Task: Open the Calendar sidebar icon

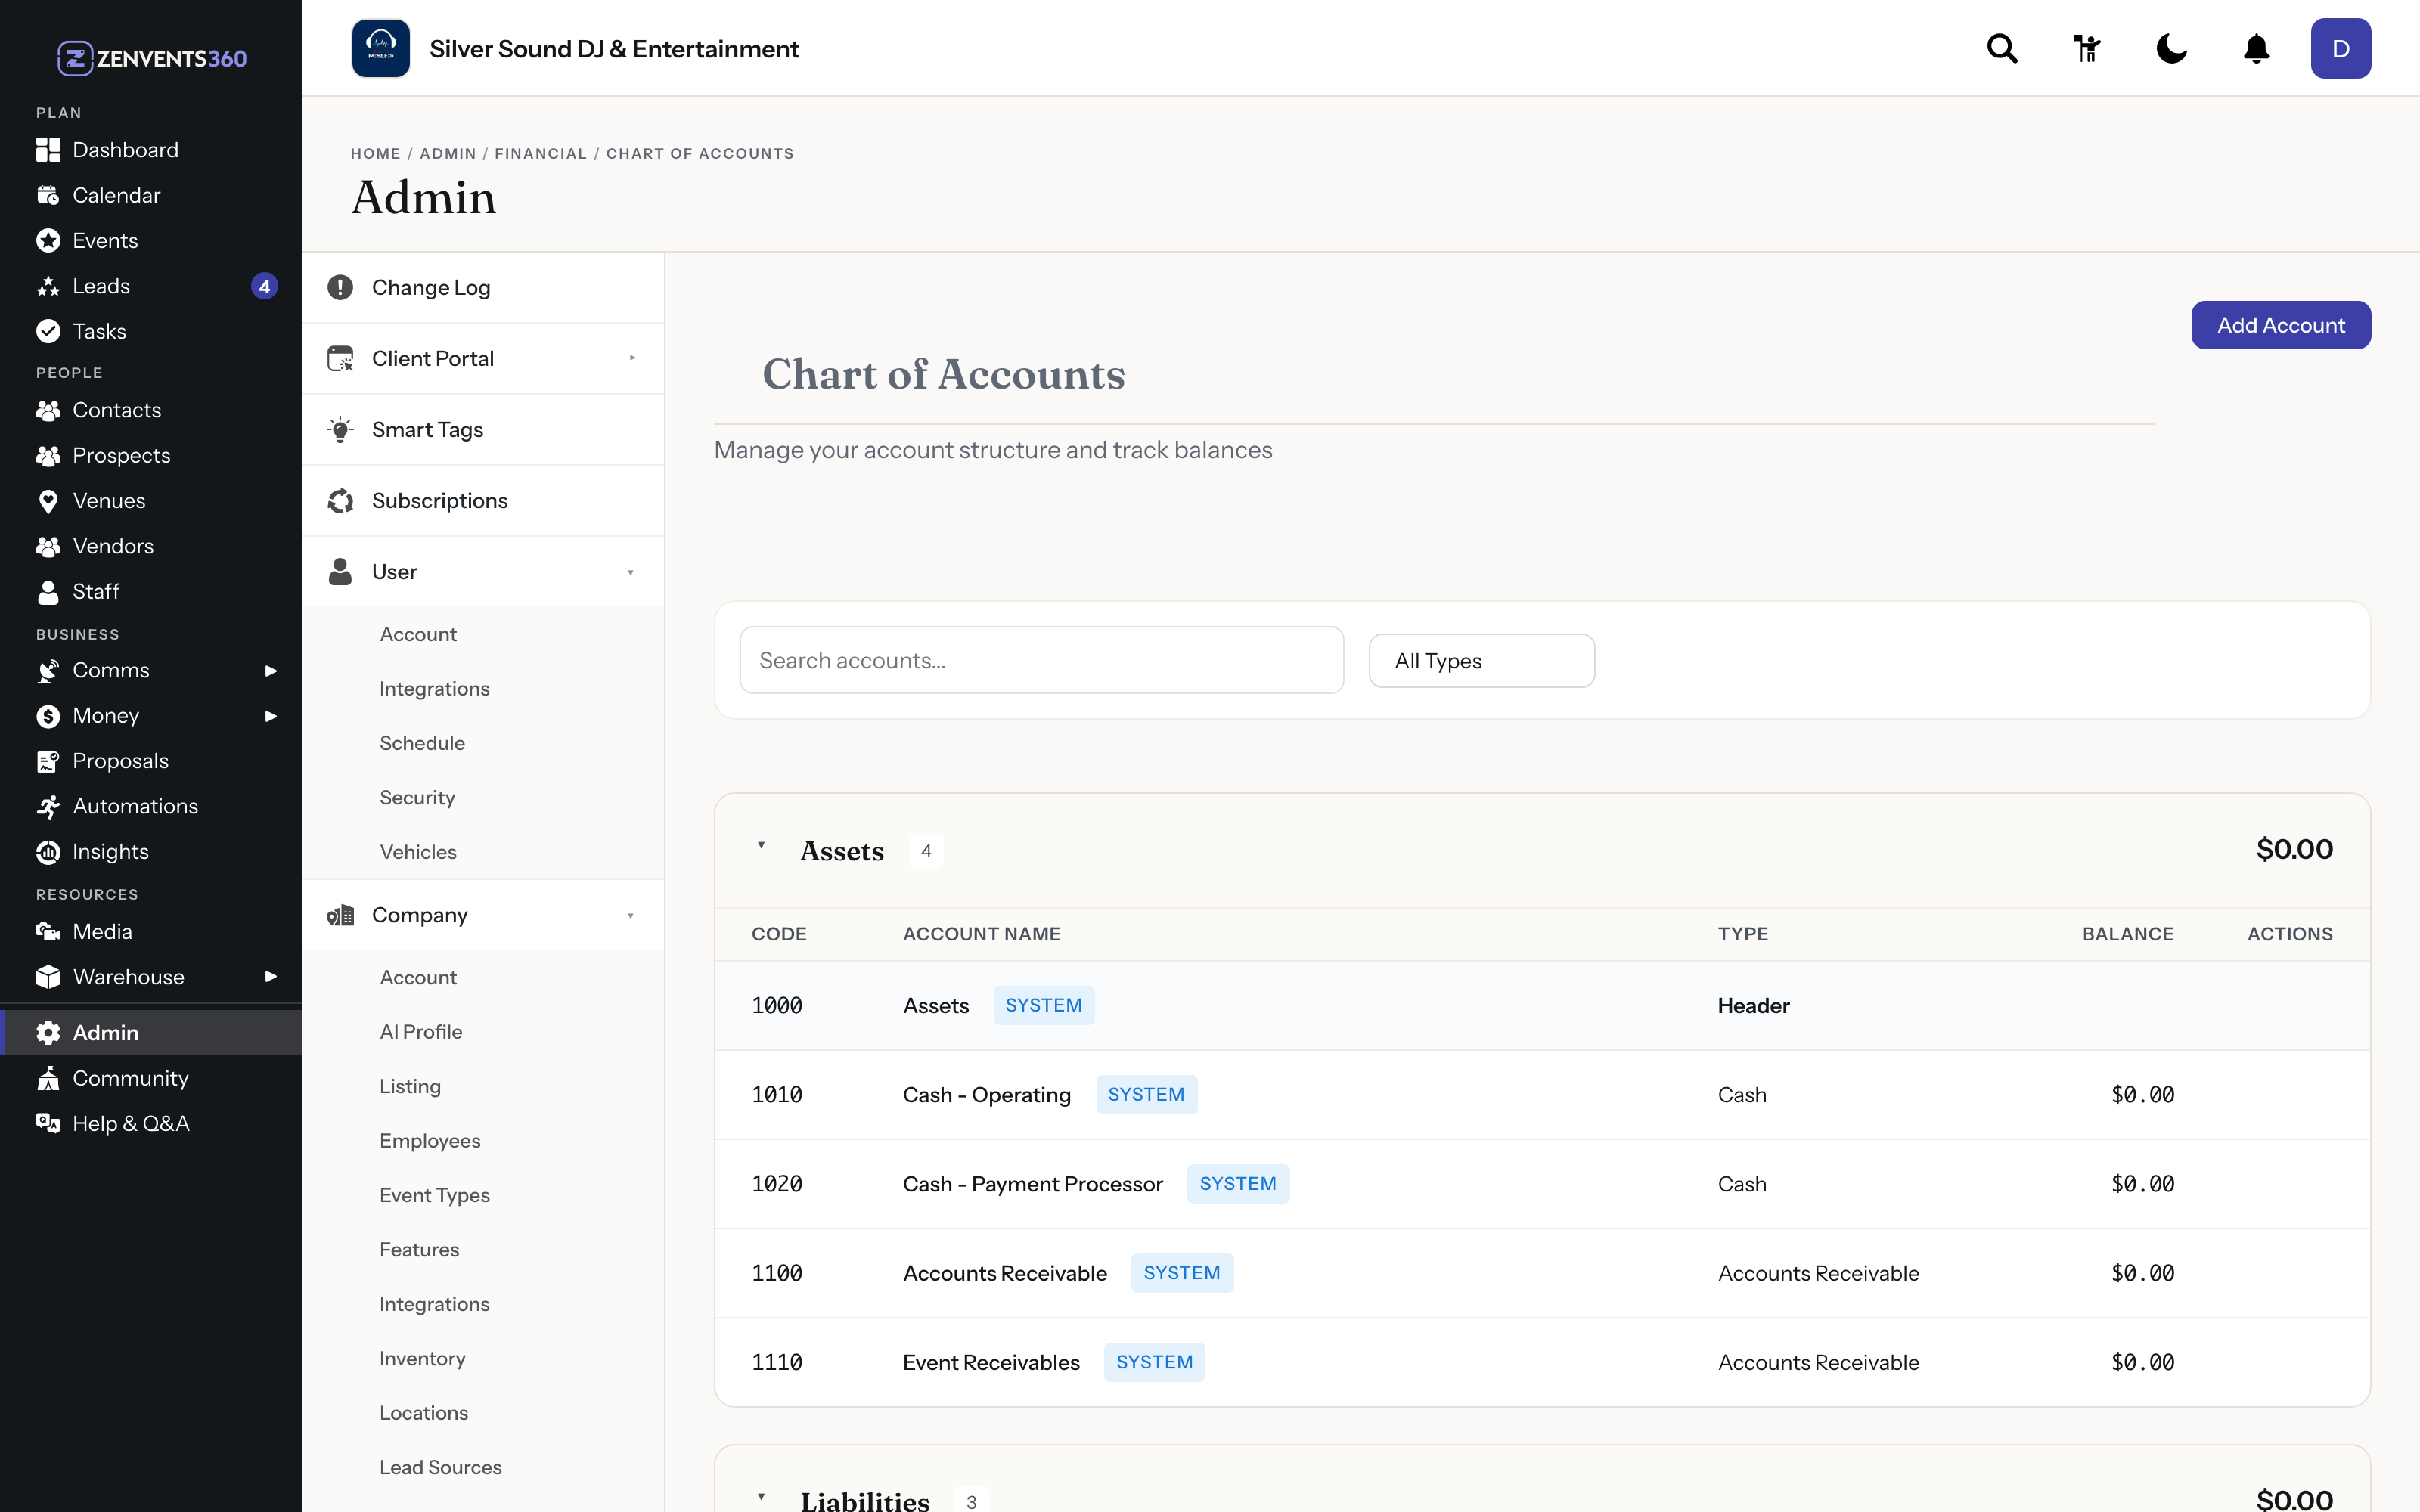Action: click(48, 195)
